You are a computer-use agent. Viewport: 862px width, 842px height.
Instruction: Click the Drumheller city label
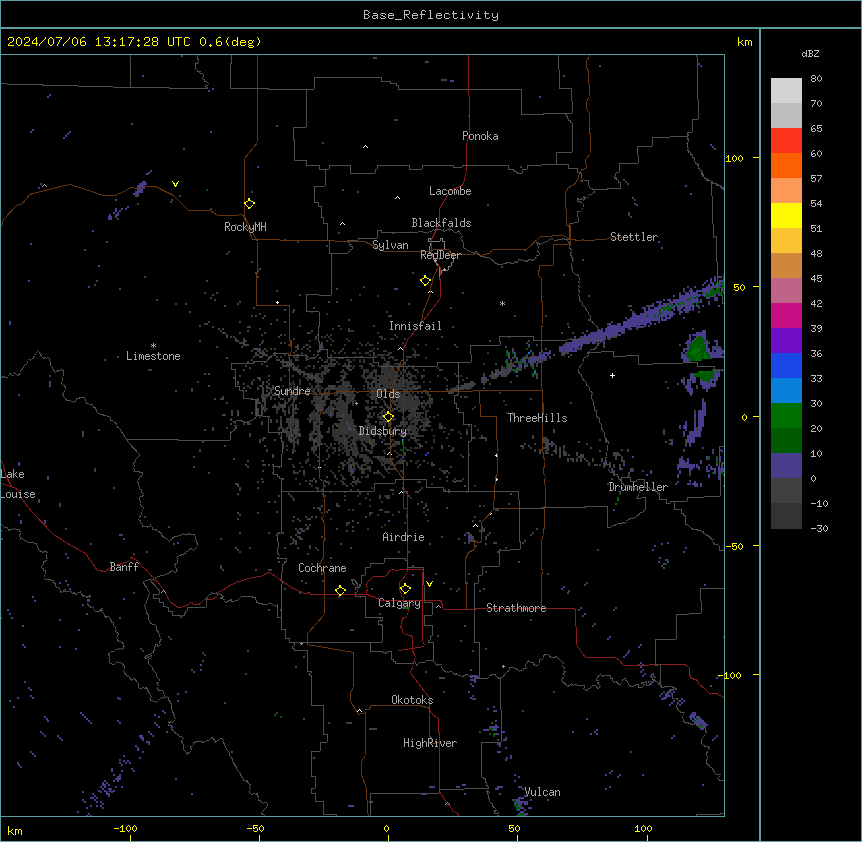638,487
